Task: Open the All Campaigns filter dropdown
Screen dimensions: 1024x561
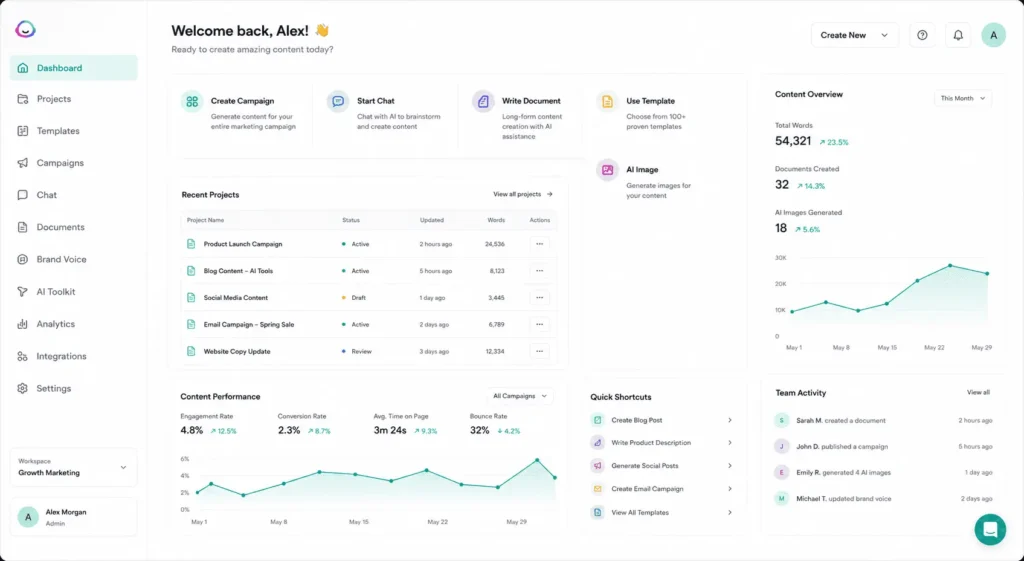Action: pyautogui.click(x=520, y=396)
